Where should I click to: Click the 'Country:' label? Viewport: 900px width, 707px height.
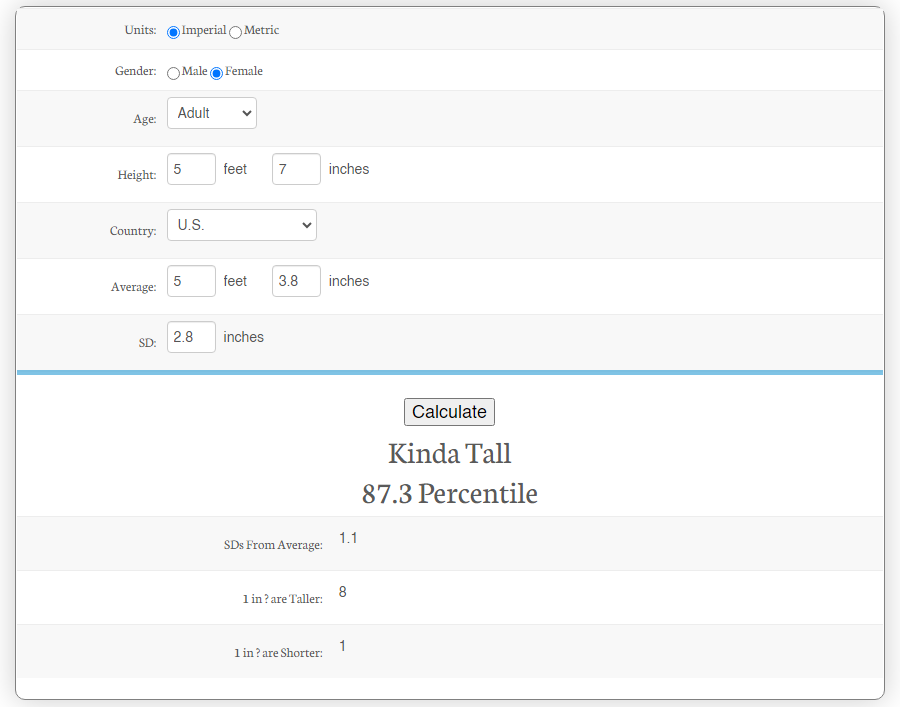click(133, 231)
